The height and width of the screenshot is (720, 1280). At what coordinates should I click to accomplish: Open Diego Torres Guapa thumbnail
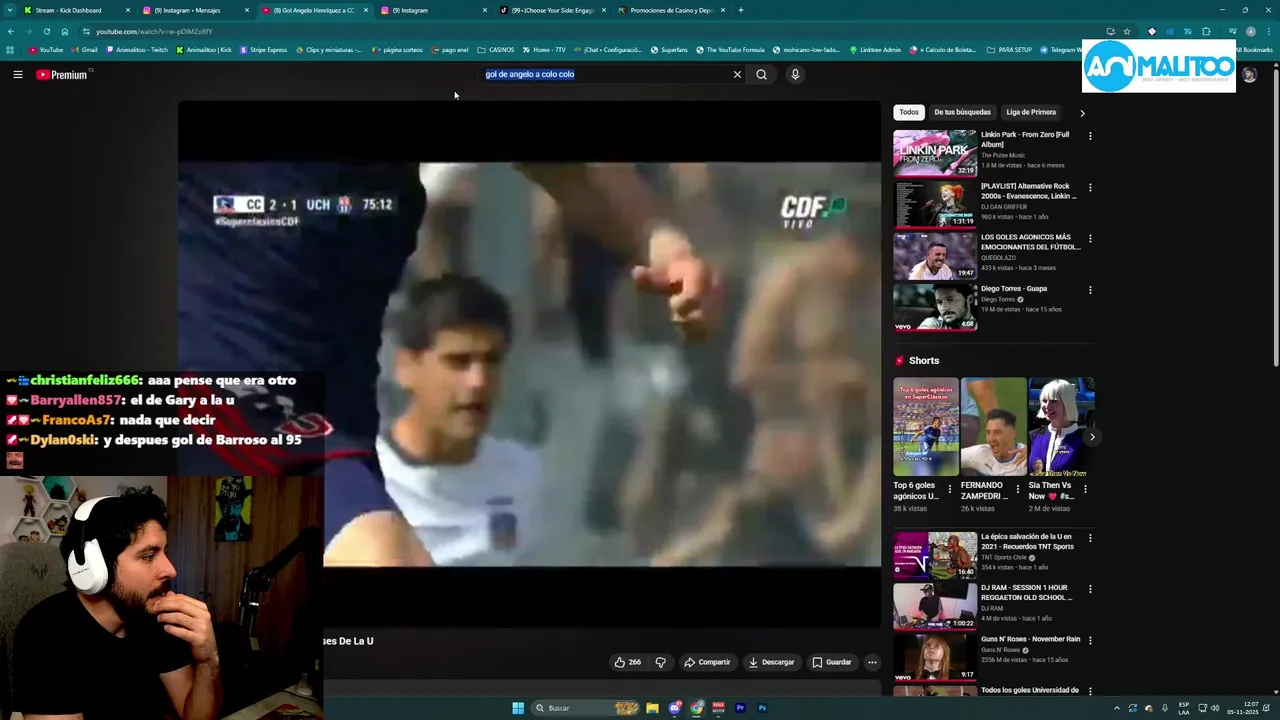(935, 307)
